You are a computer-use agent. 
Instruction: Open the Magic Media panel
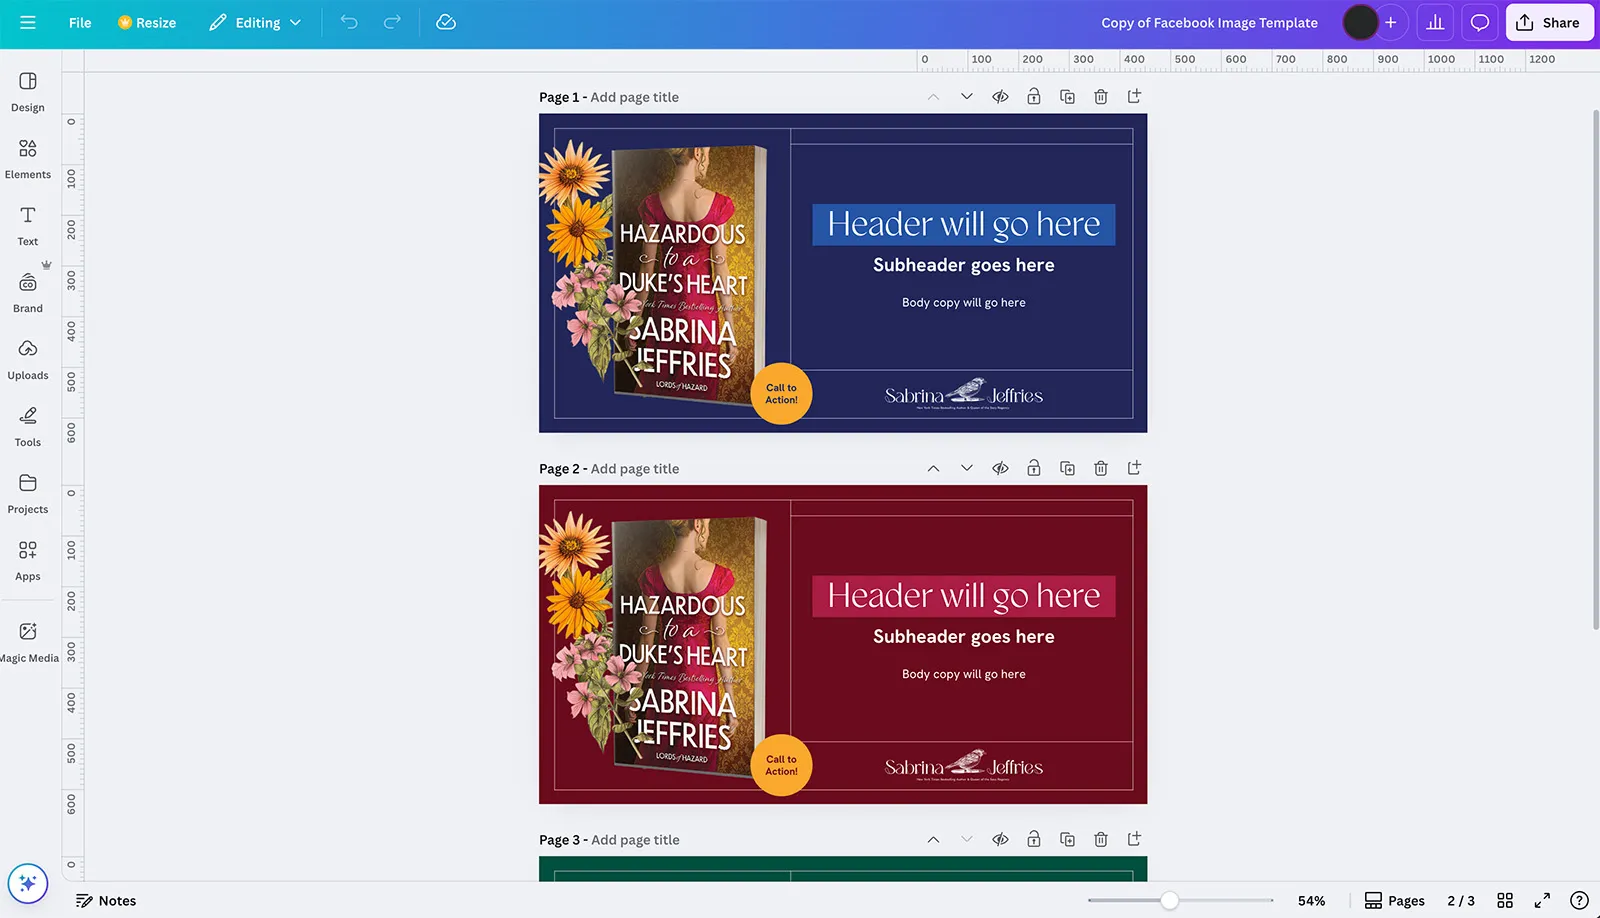click(27, 639)
